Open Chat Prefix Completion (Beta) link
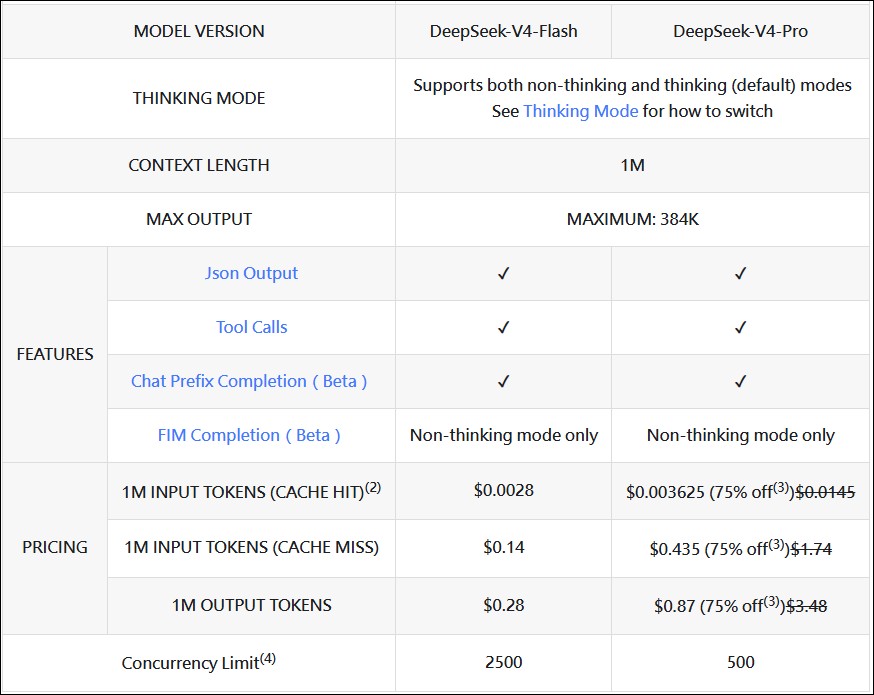This screenshot has height=695, width=874. (x=249, y=381)
